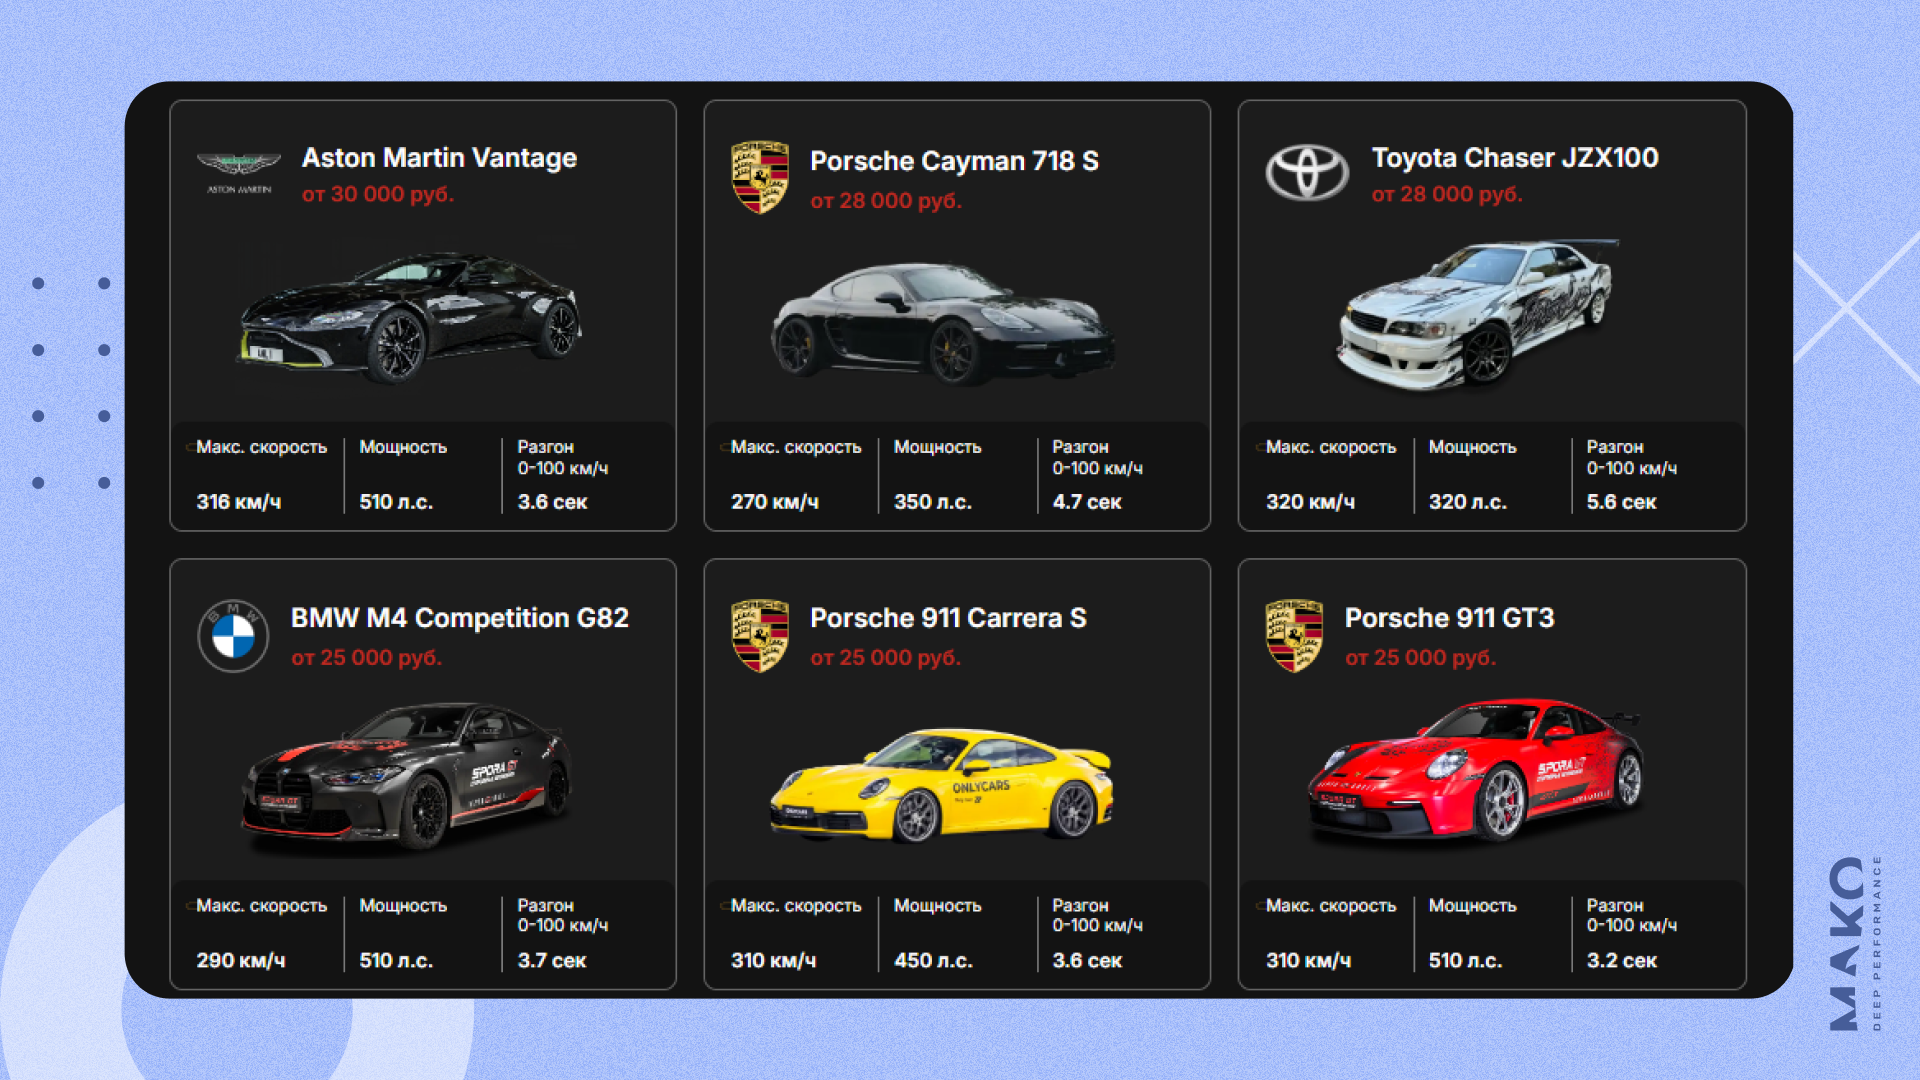Click the Porsche 911 GT3 price text
This screenshot has width=1920, height=1080.
[x=1420, y=658]
